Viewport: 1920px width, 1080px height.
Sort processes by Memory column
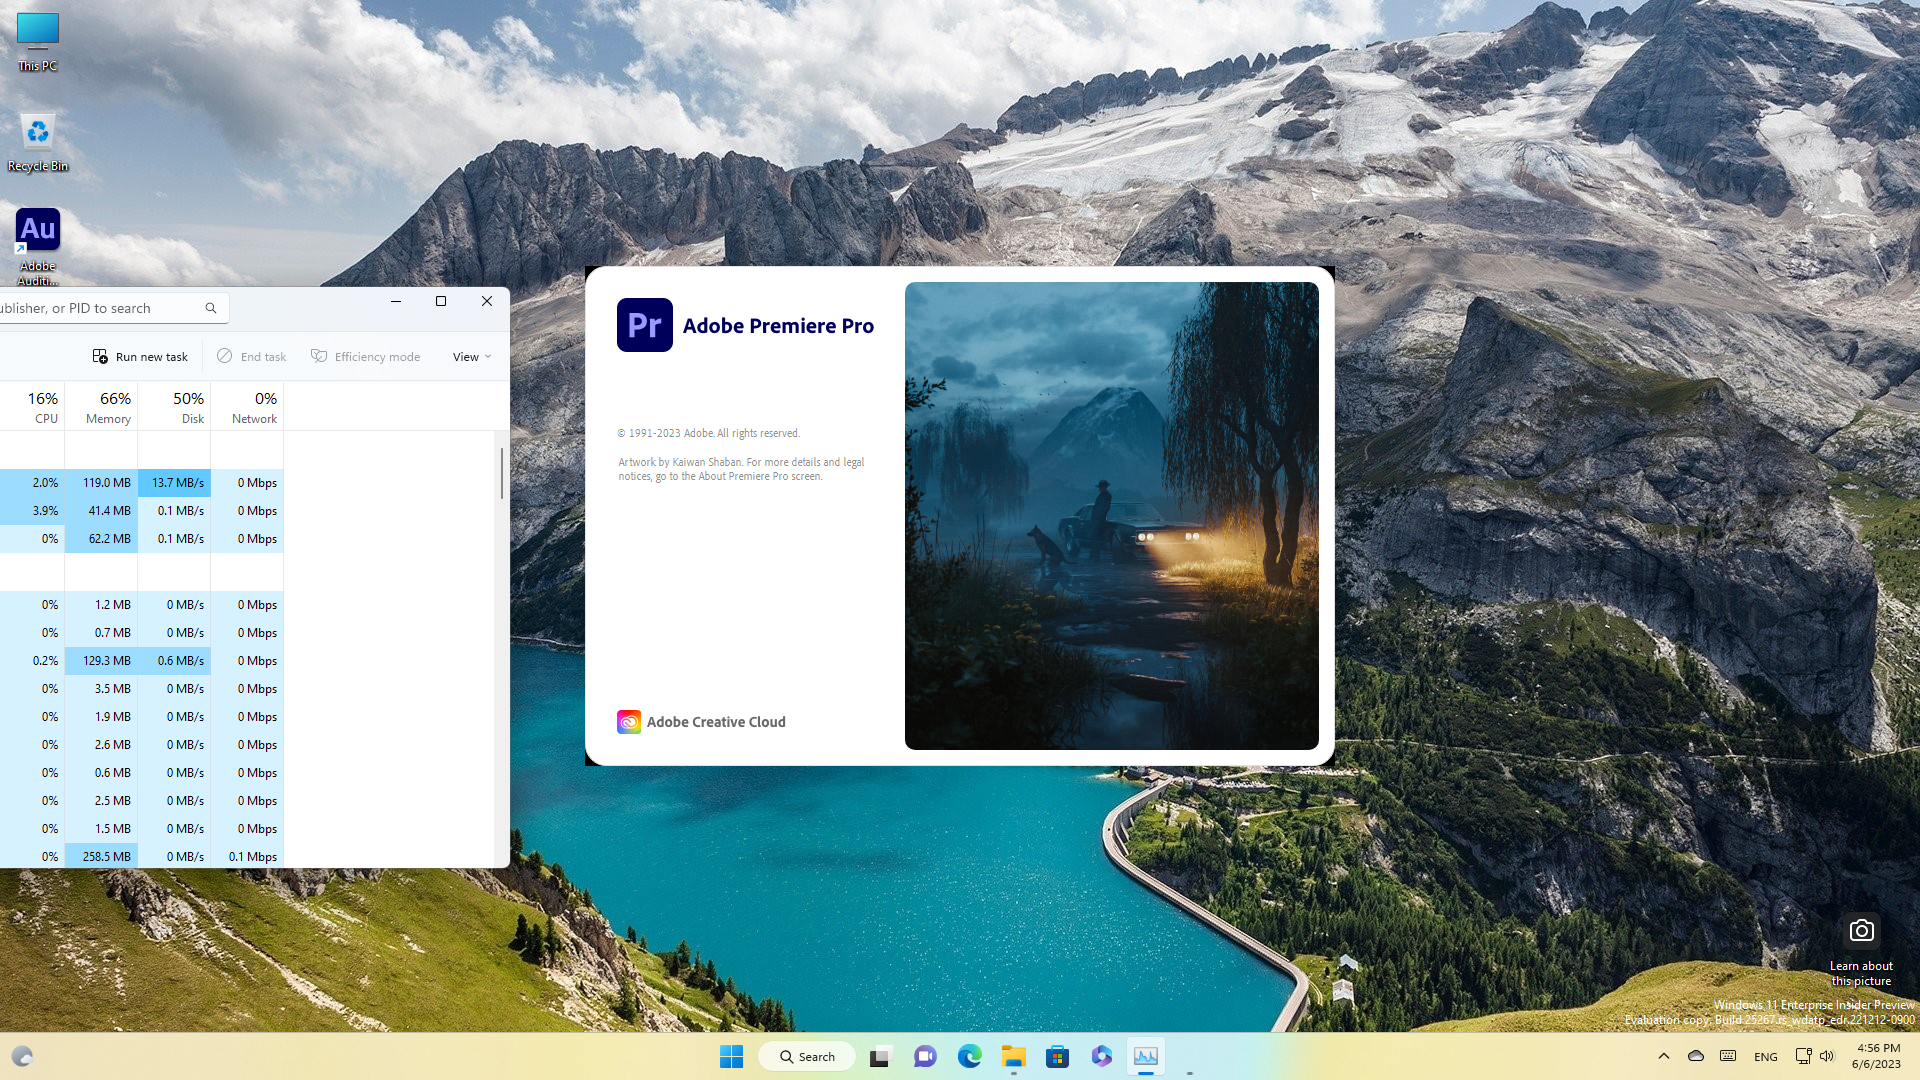coord(108,407)
